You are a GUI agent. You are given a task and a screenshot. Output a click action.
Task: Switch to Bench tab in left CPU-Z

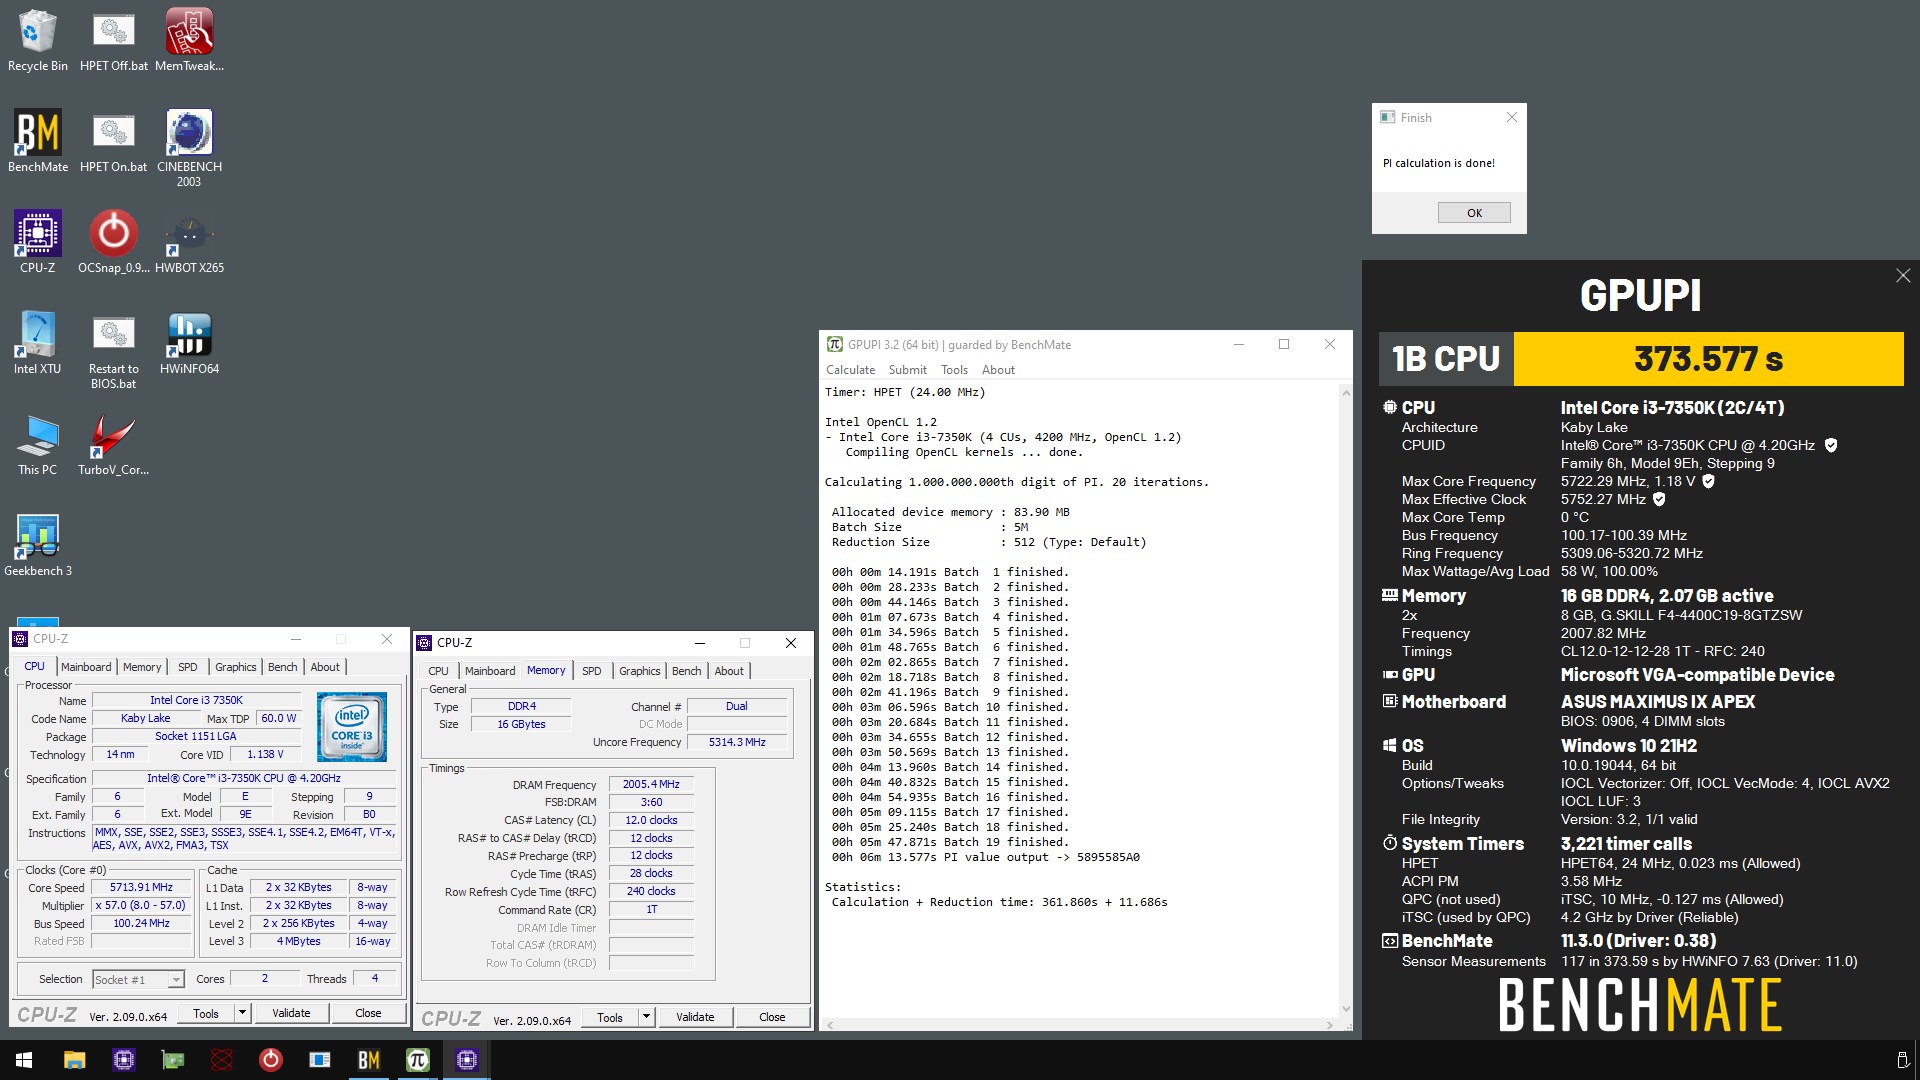(283, 667)
